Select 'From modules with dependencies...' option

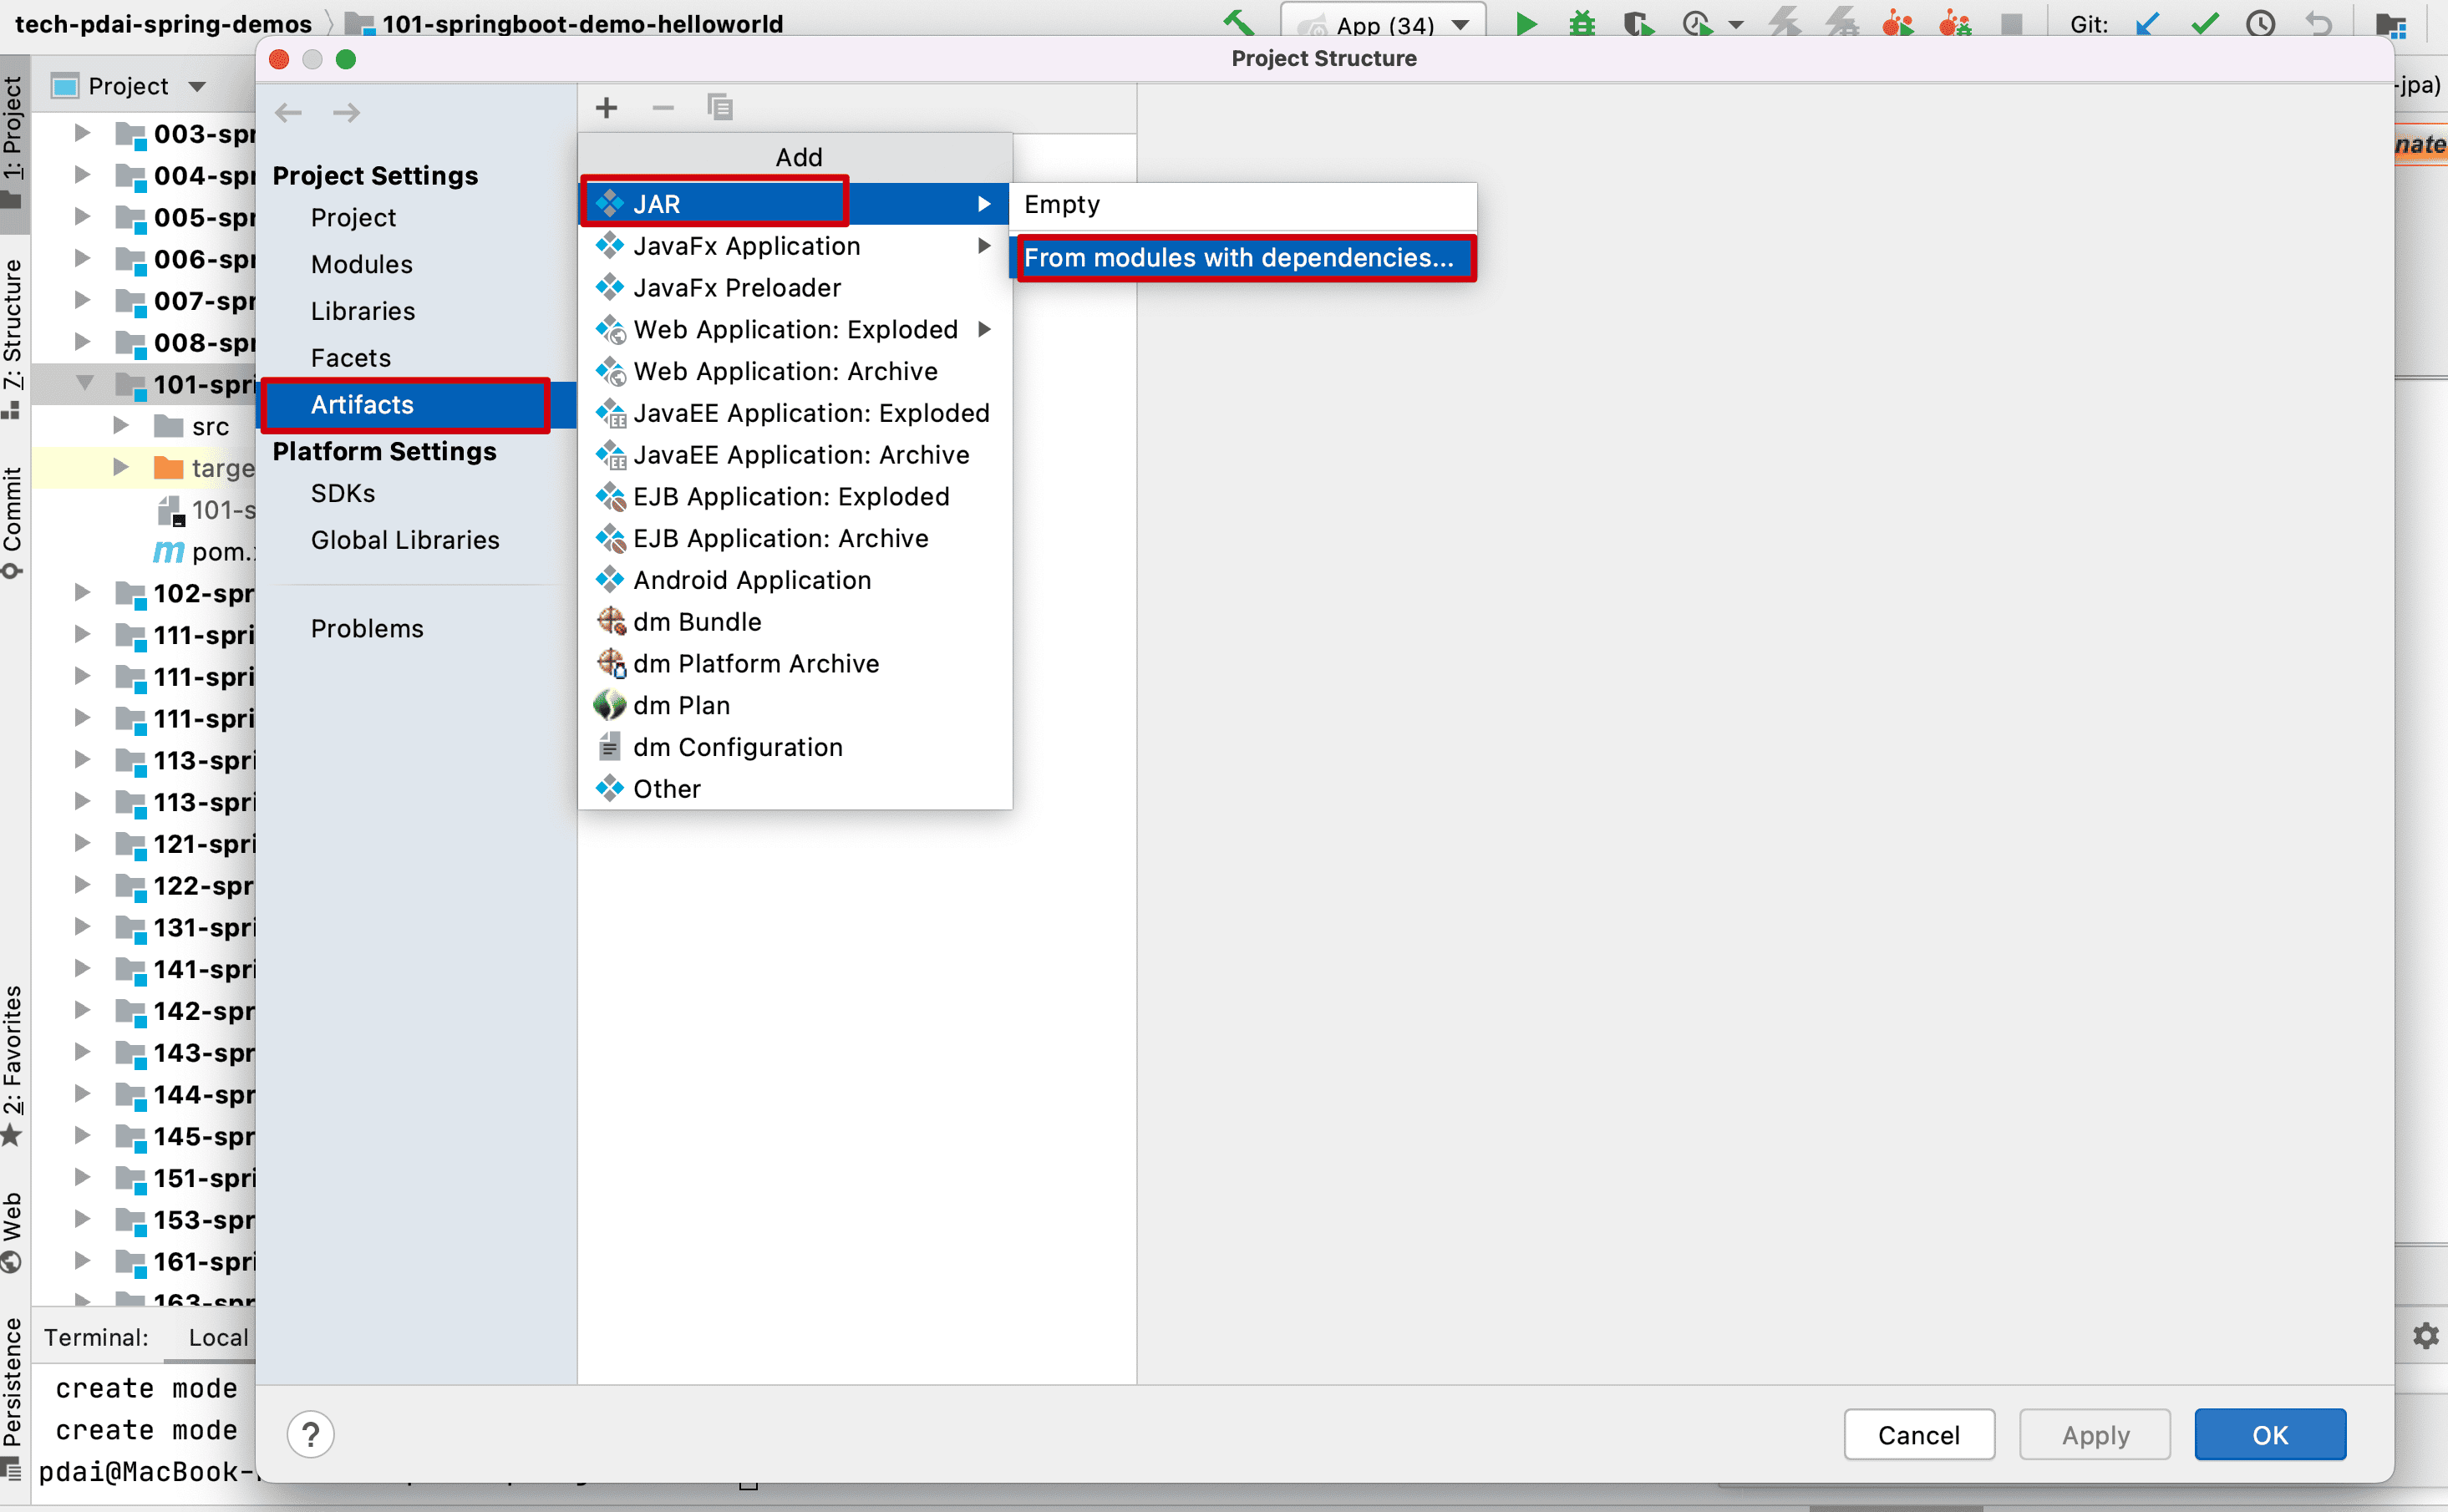tap(1238, 258)
